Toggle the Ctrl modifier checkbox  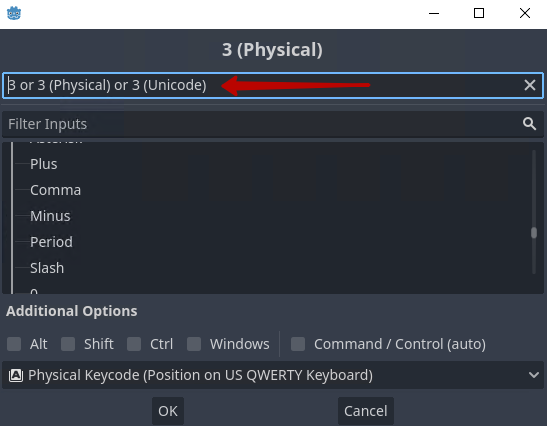coord(134,344)
